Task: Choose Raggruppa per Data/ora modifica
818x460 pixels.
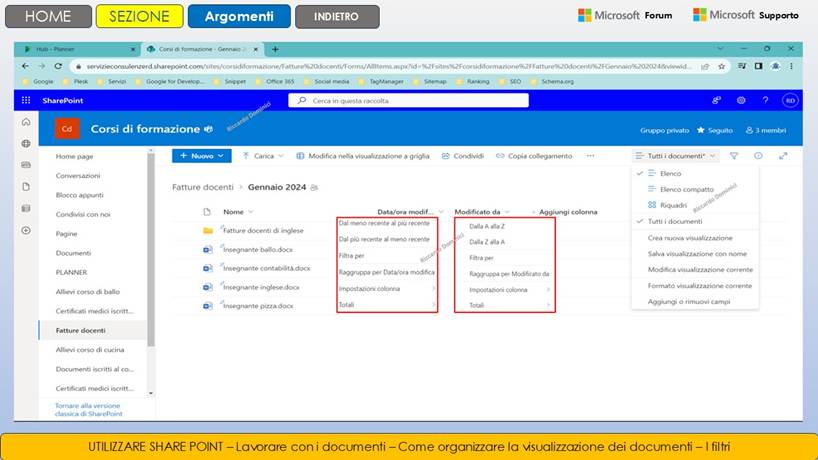Action: [x=387, y=272]
